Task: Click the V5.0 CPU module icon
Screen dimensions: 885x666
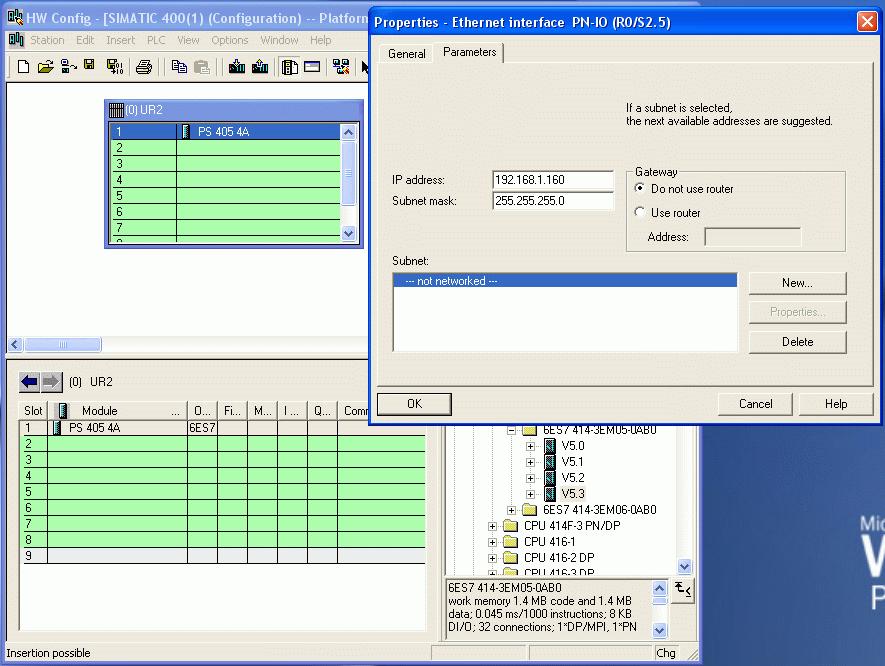Action: (x=550, y=446)
